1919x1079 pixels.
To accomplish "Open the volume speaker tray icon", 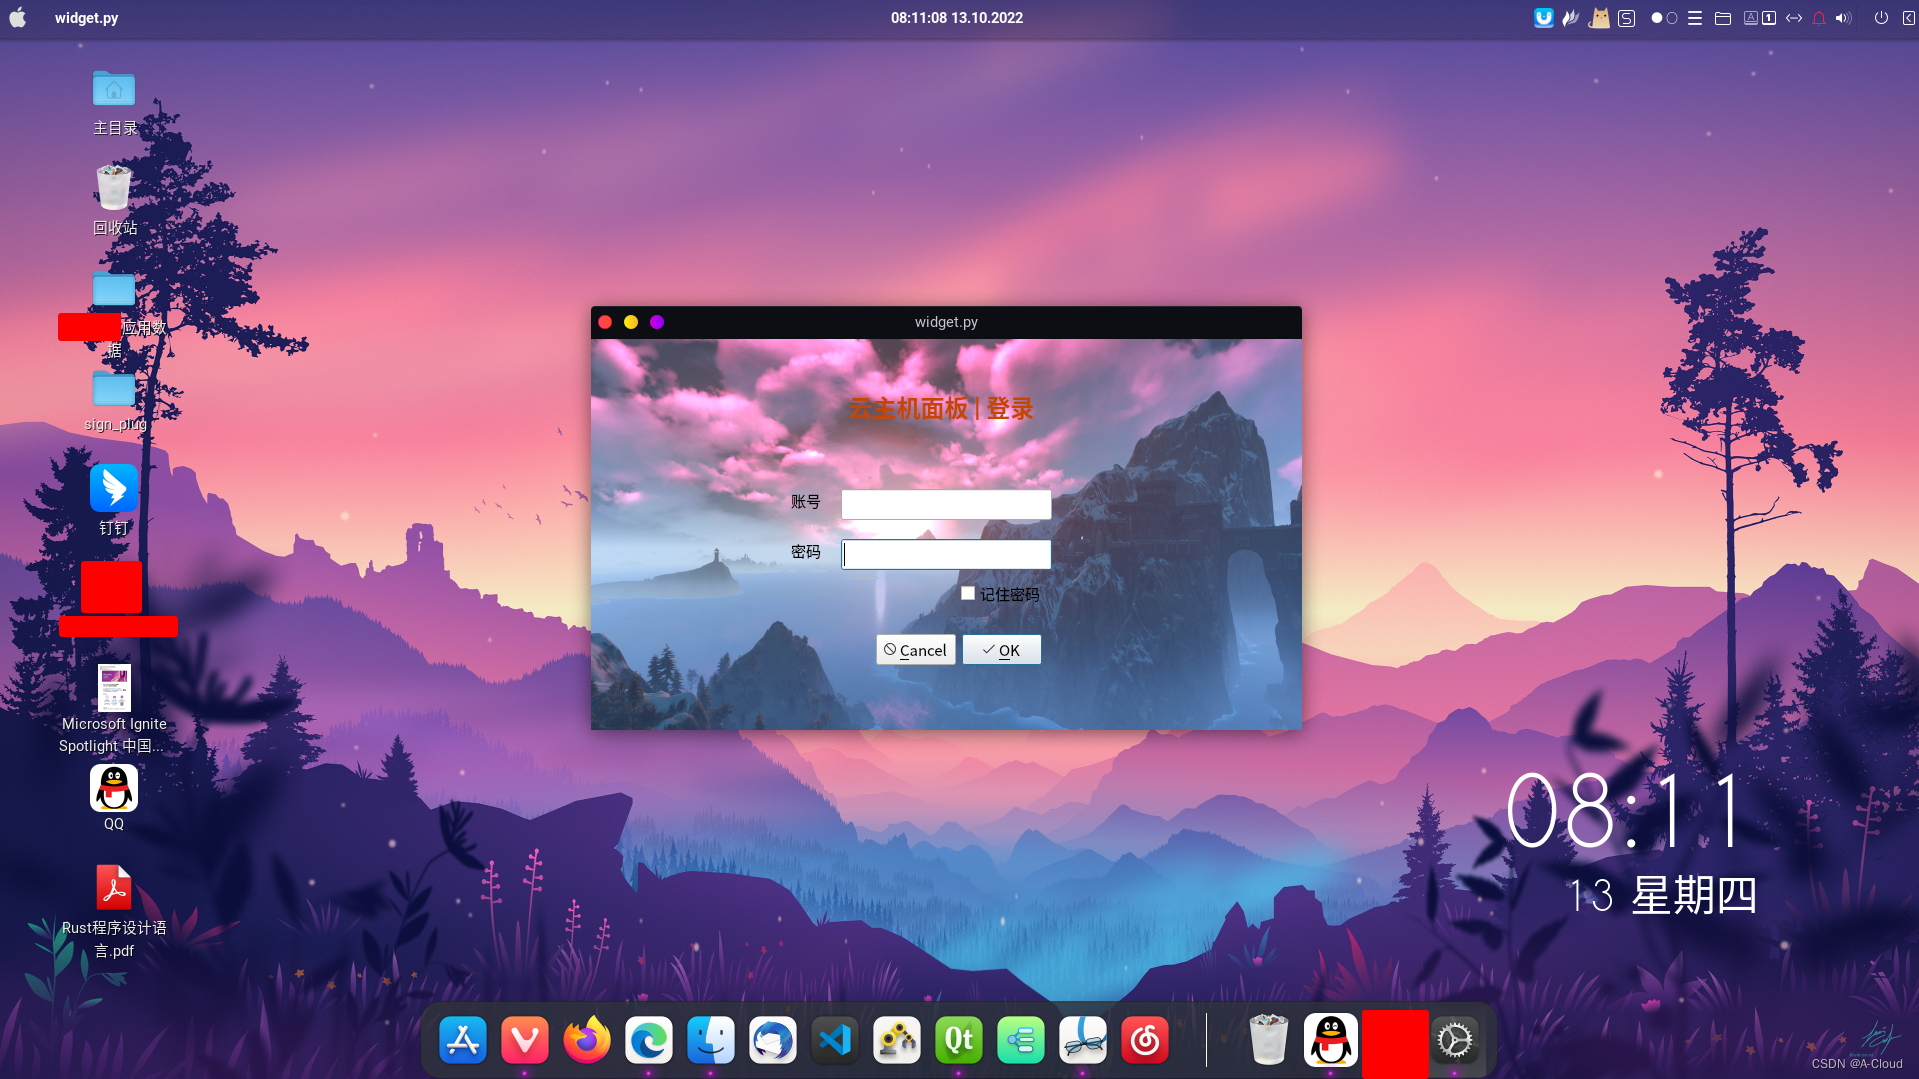I will [x=1844, y=18].
